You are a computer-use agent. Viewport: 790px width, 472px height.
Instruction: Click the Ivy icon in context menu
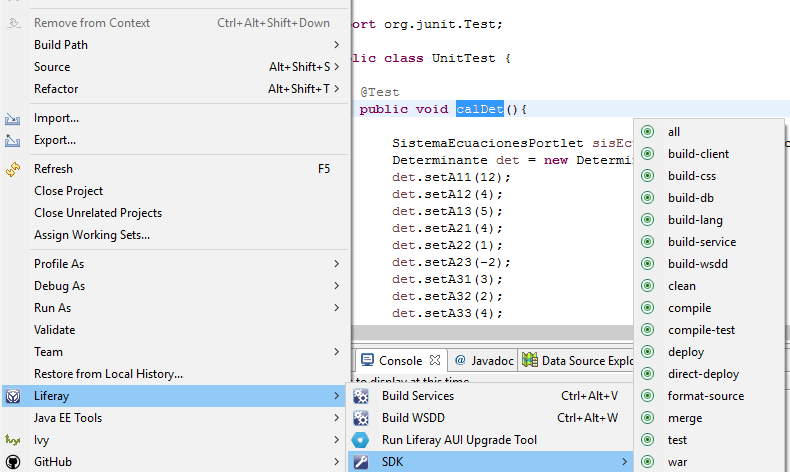tap(13, 440)
